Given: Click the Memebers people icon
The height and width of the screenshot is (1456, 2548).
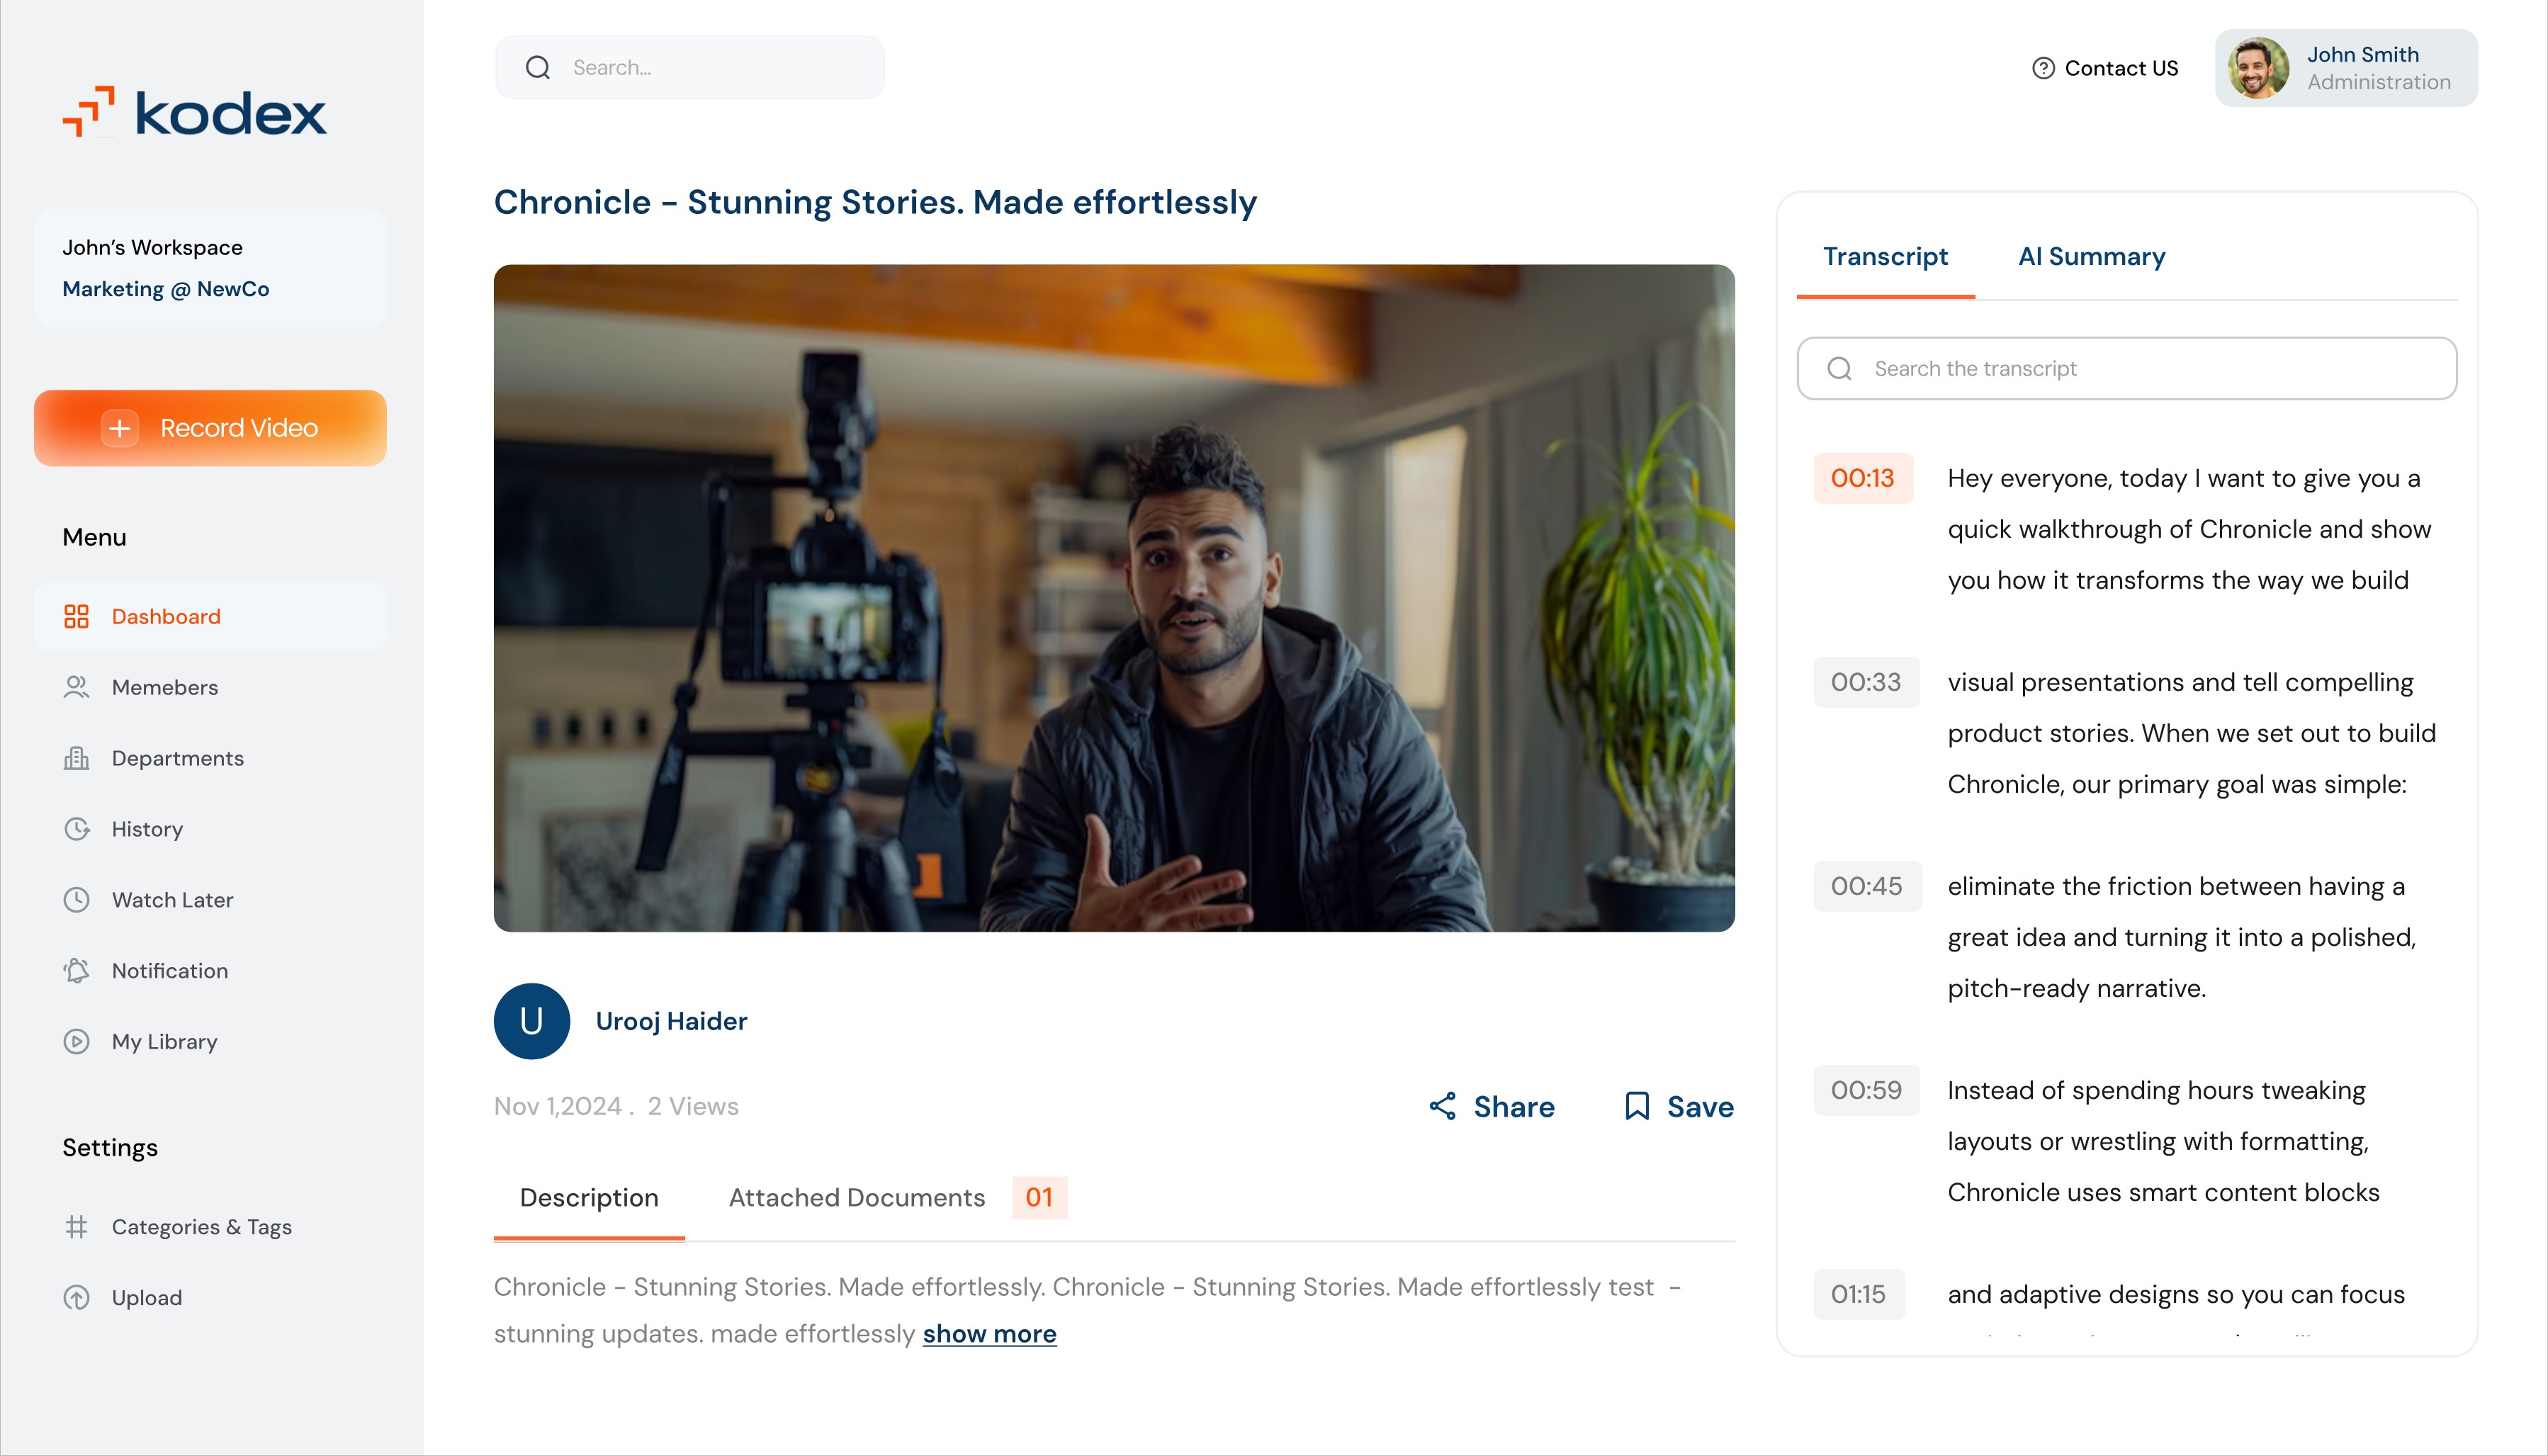Looking at the screenshot, I should coord(77,687).
